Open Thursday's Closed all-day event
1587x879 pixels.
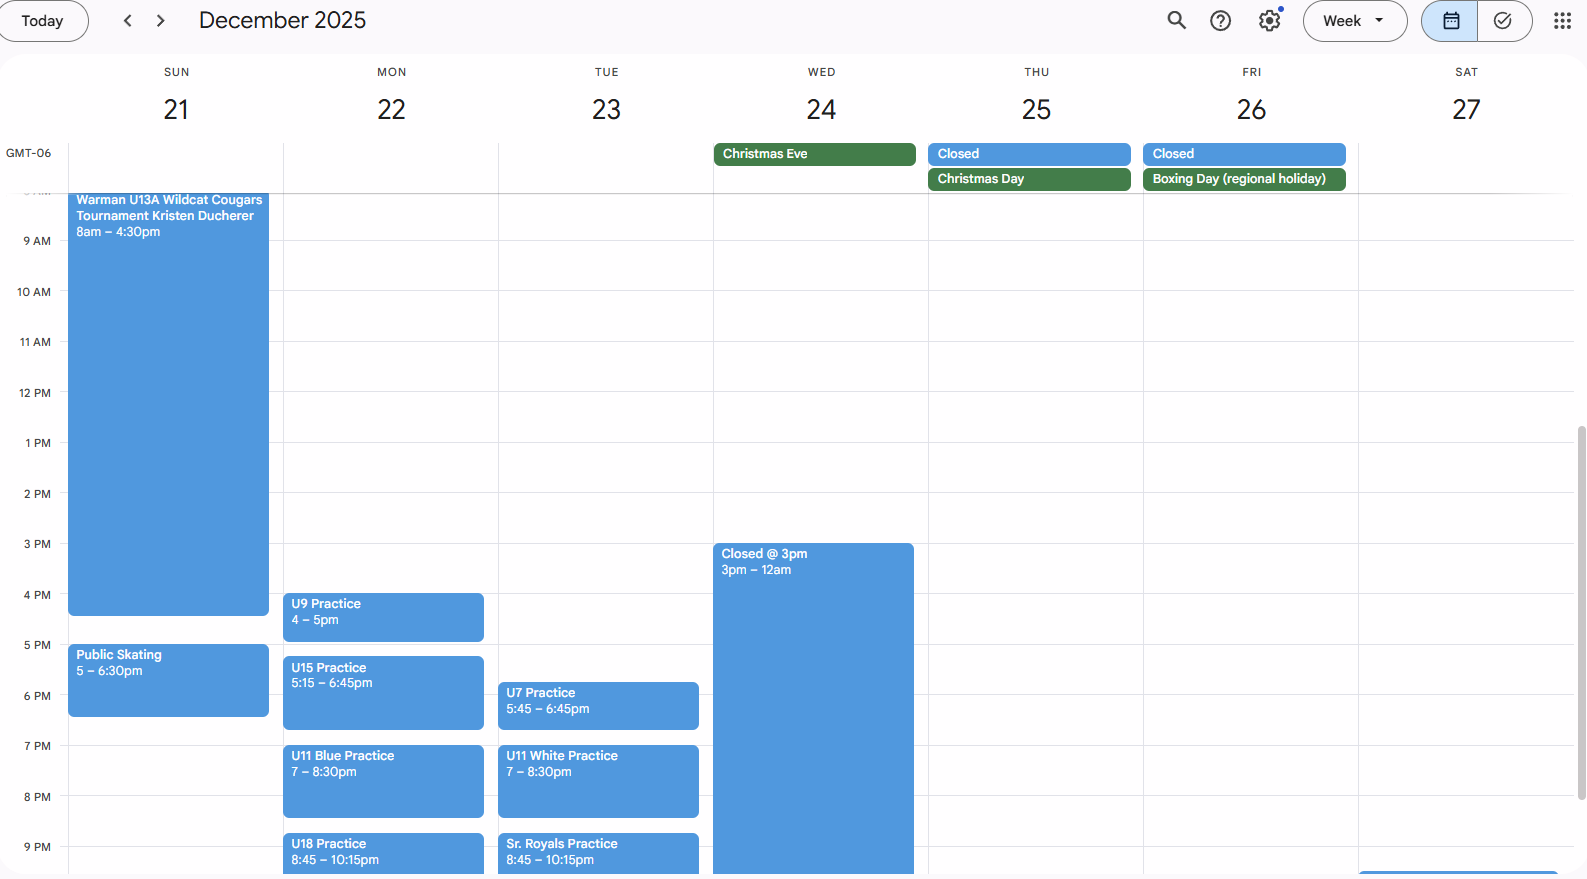point(1028,154)
